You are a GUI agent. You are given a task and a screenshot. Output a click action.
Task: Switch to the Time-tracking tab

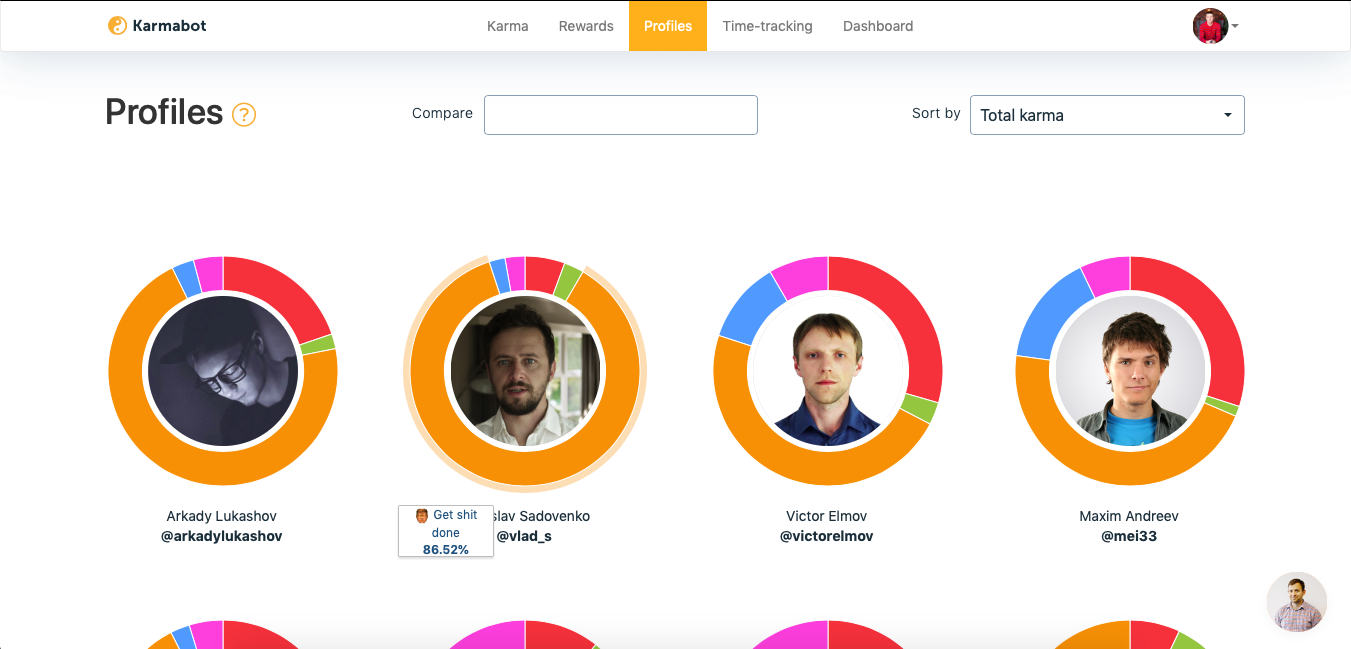pos(767,26)
